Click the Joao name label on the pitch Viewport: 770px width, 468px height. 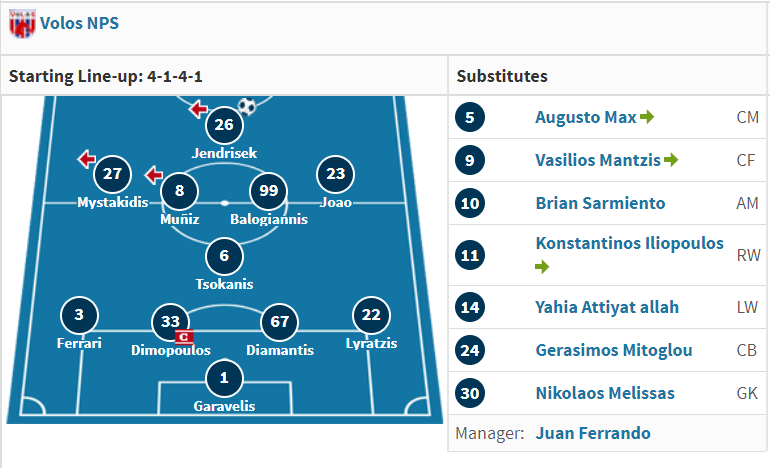coord(336,202)
